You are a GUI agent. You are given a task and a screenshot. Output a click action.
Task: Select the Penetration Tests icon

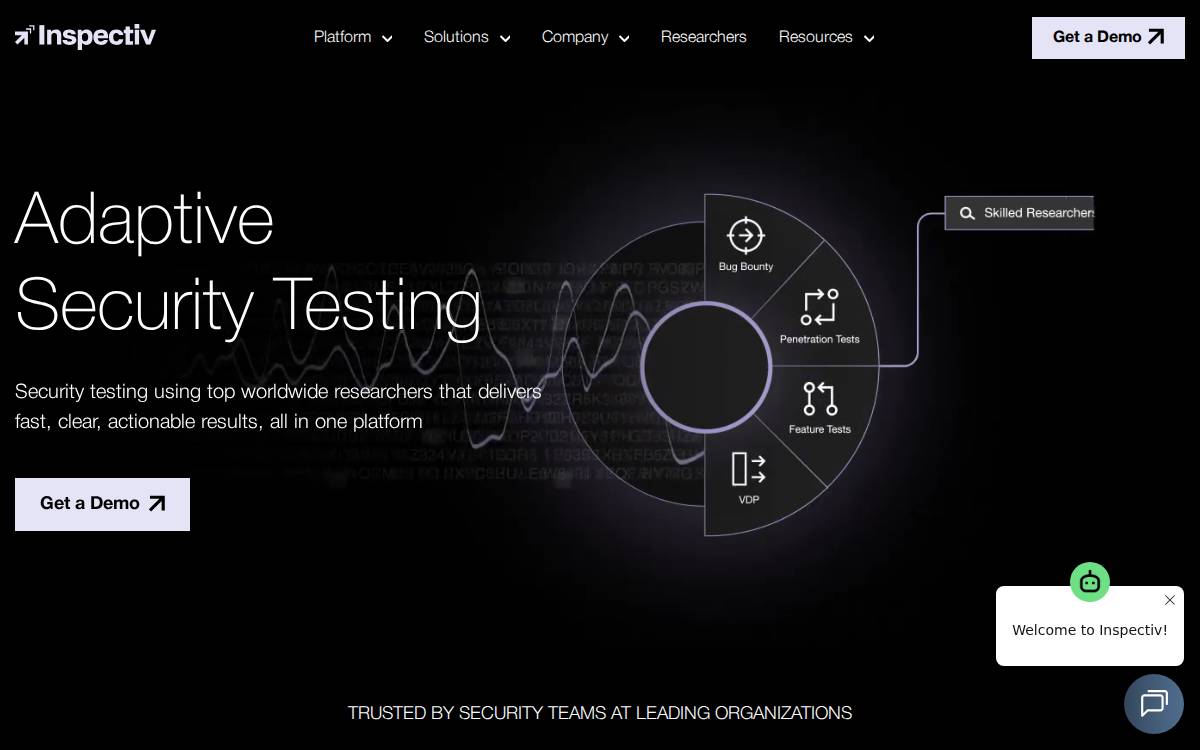820,307
